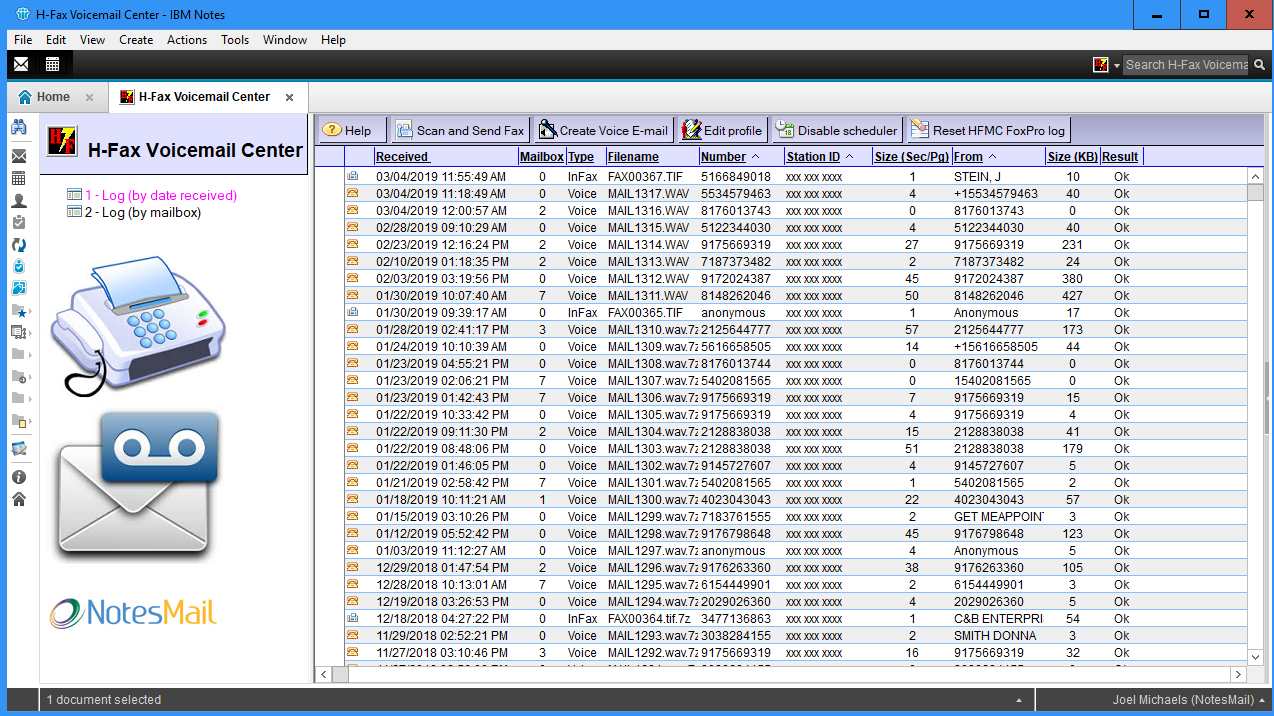Screen dimensions: 1274x716
Task: Click the large fax machine image
Action: [138, 325]
